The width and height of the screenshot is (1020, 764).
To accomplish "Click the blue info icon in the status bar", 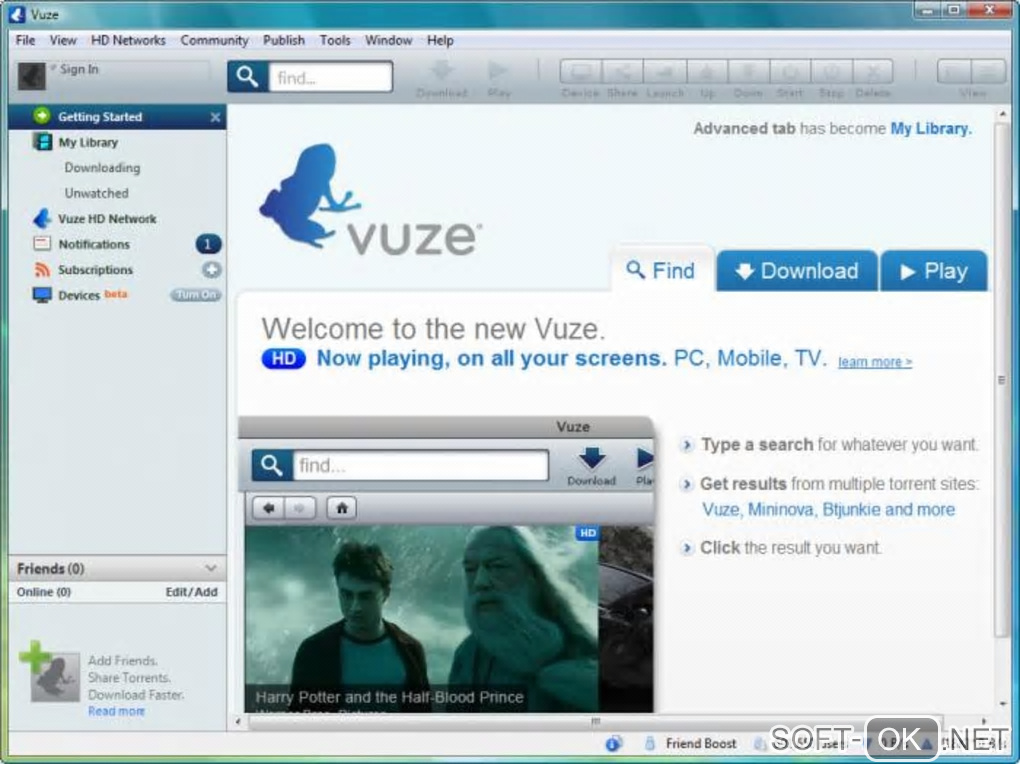I will click(613, 743).
